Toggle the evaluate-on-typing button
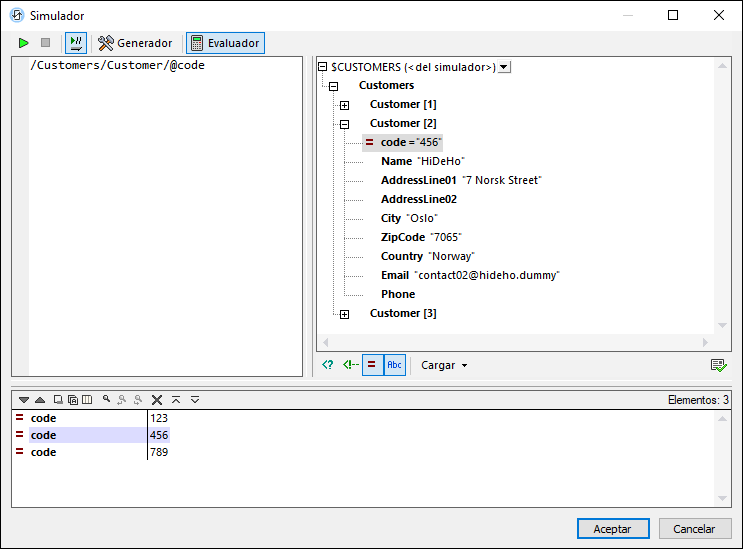The height and width of the screenshot is (549, 743). pyautogui.click(x=76, y=43)
